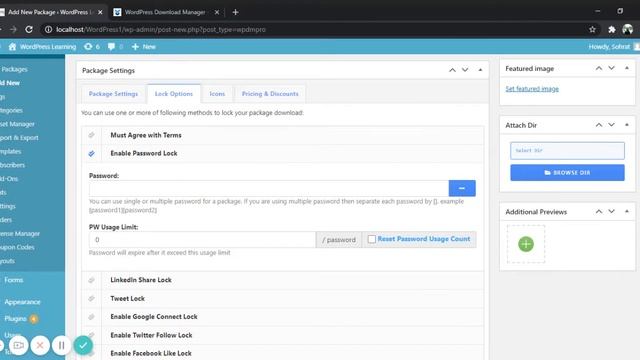
Task: Pause the screen recording
Action: pos(61,345)
